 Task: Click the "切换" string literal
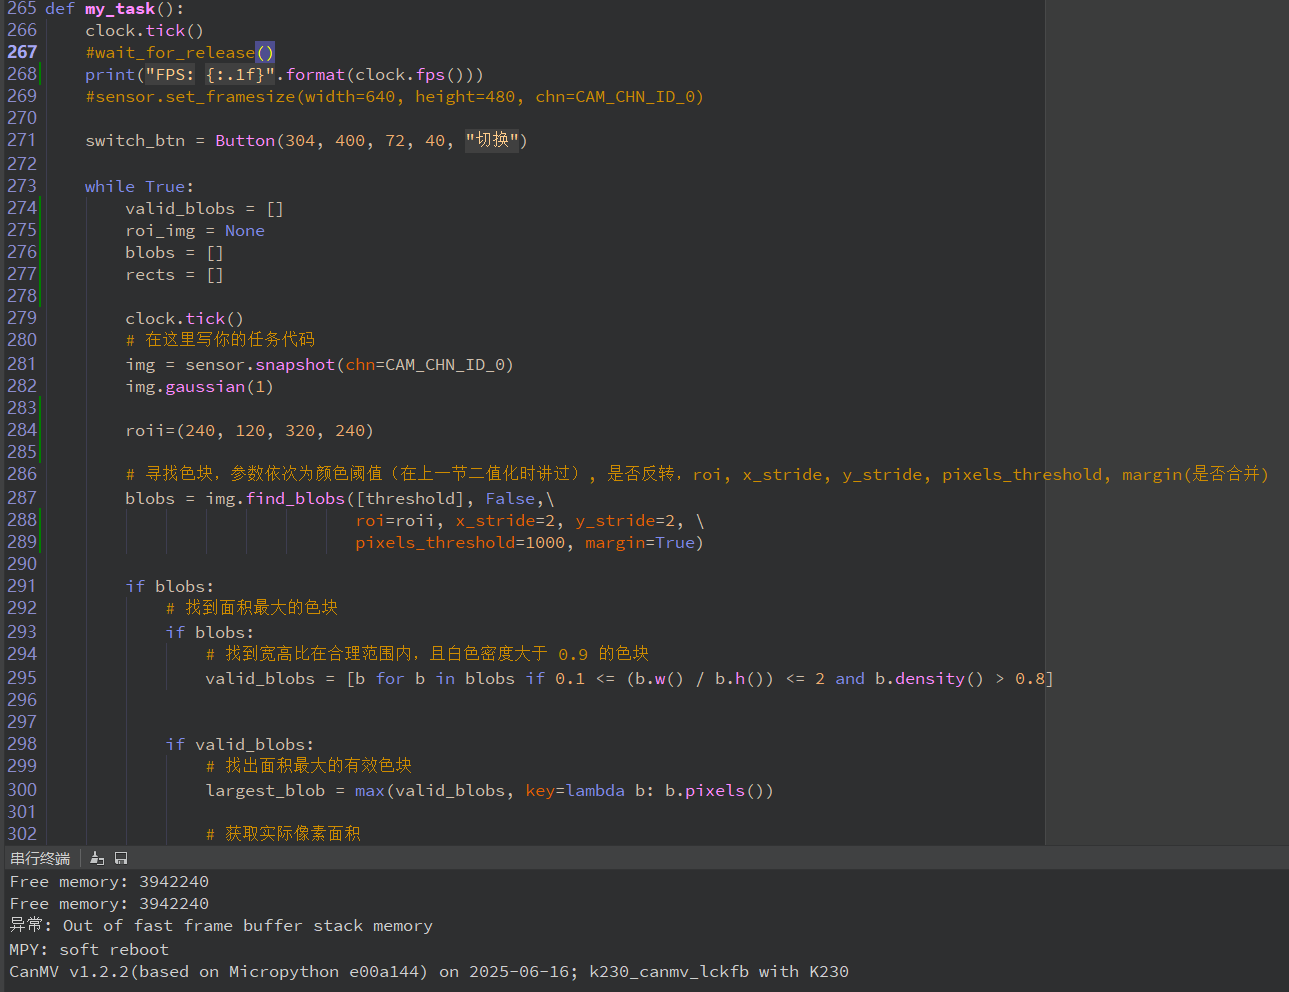492,141
